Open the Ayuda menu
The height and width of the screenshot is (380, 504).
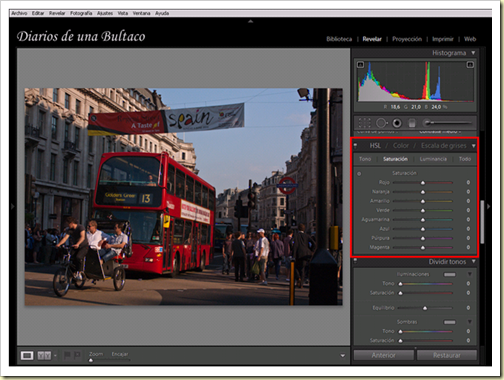coord(162,13)
